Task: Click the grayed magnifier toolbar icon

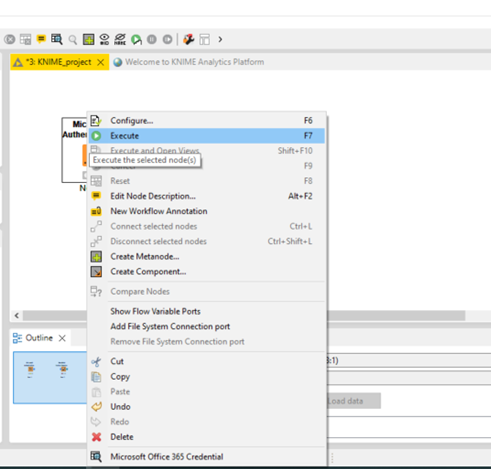Action: (x=73, y=40)
